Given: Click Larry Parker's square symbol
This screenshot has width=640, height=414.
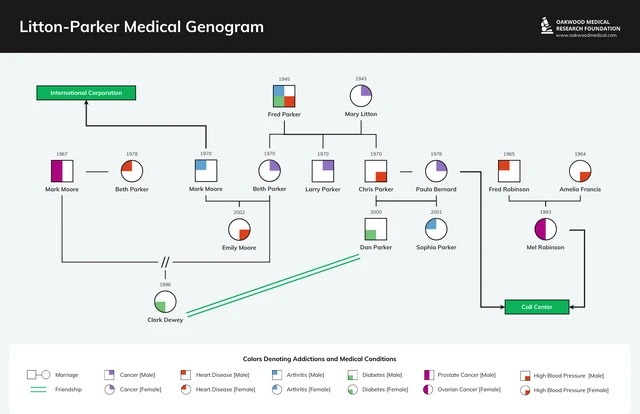Looking at the screenshot, I should click(323, 171).
